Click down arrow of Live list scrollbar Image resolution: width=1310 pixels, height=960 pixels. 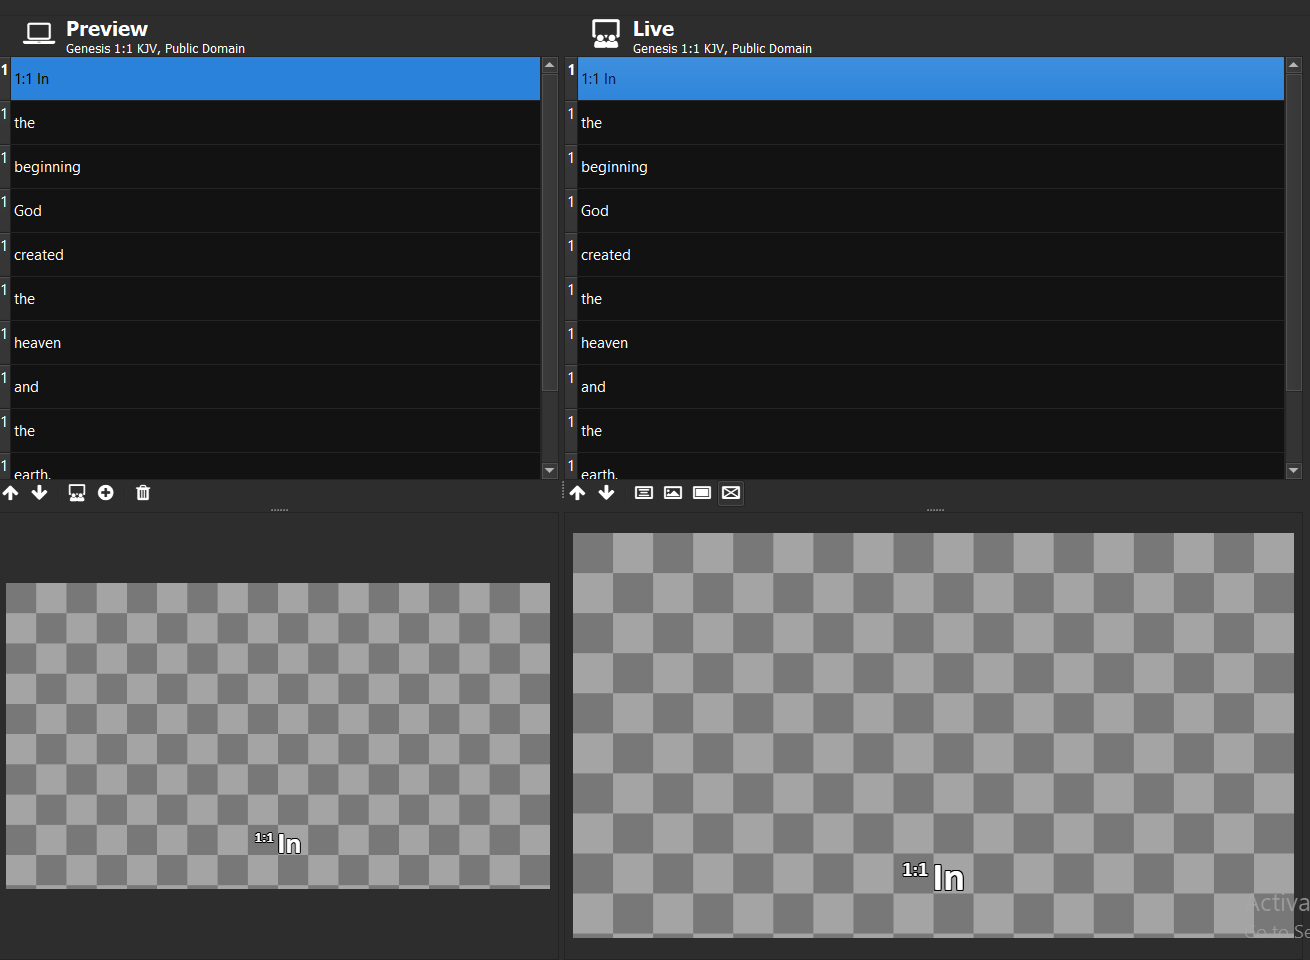click(1293, 470)
